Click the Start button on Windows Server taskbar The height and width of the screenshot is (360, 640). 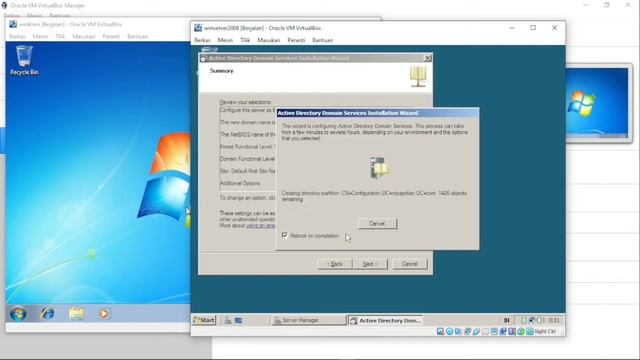click(204, 320)
